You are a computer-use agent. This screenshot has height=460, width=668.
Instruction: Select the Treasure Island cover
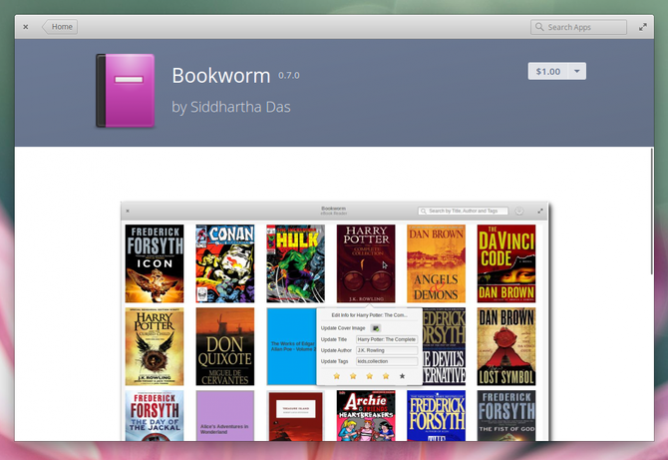(x=295, y=416)
